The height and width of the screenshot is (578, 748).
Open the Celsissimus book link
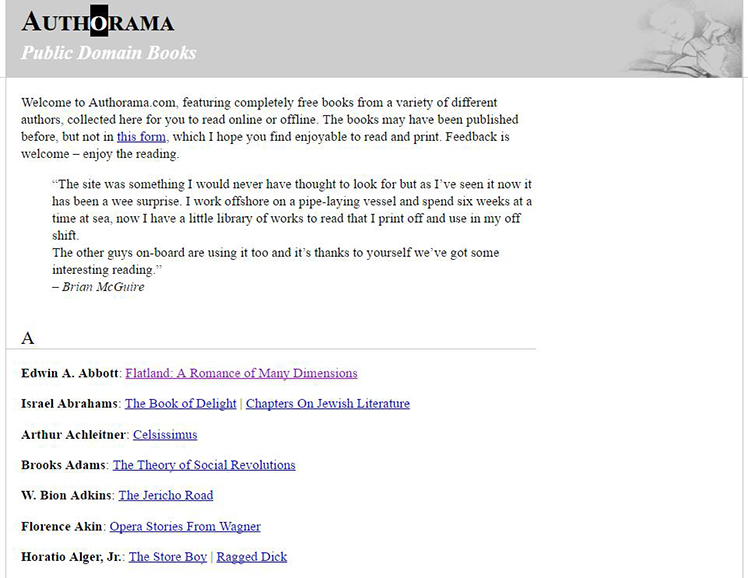[x=165, y=434]
